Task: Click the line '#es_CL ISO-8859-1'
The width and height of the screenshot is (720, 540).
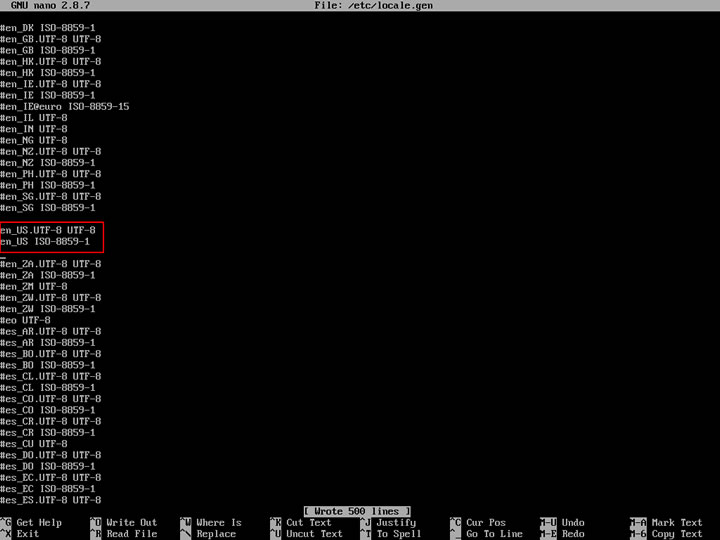Action: 48,388
